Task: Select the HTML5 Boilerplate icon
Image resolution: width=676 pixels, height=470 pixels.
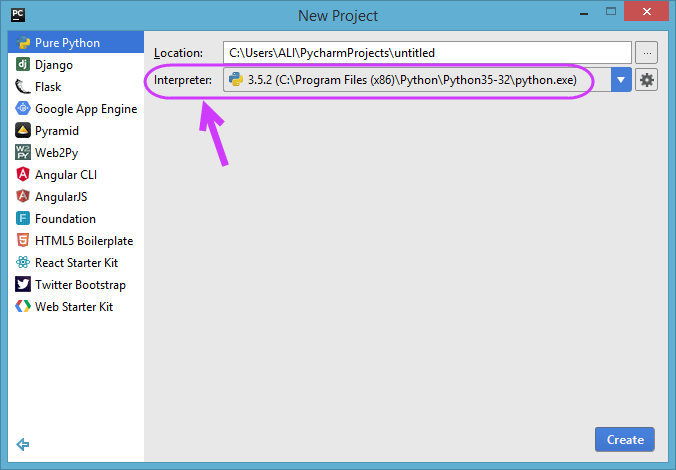Action: pyautogui.click(x=22, y=241)
